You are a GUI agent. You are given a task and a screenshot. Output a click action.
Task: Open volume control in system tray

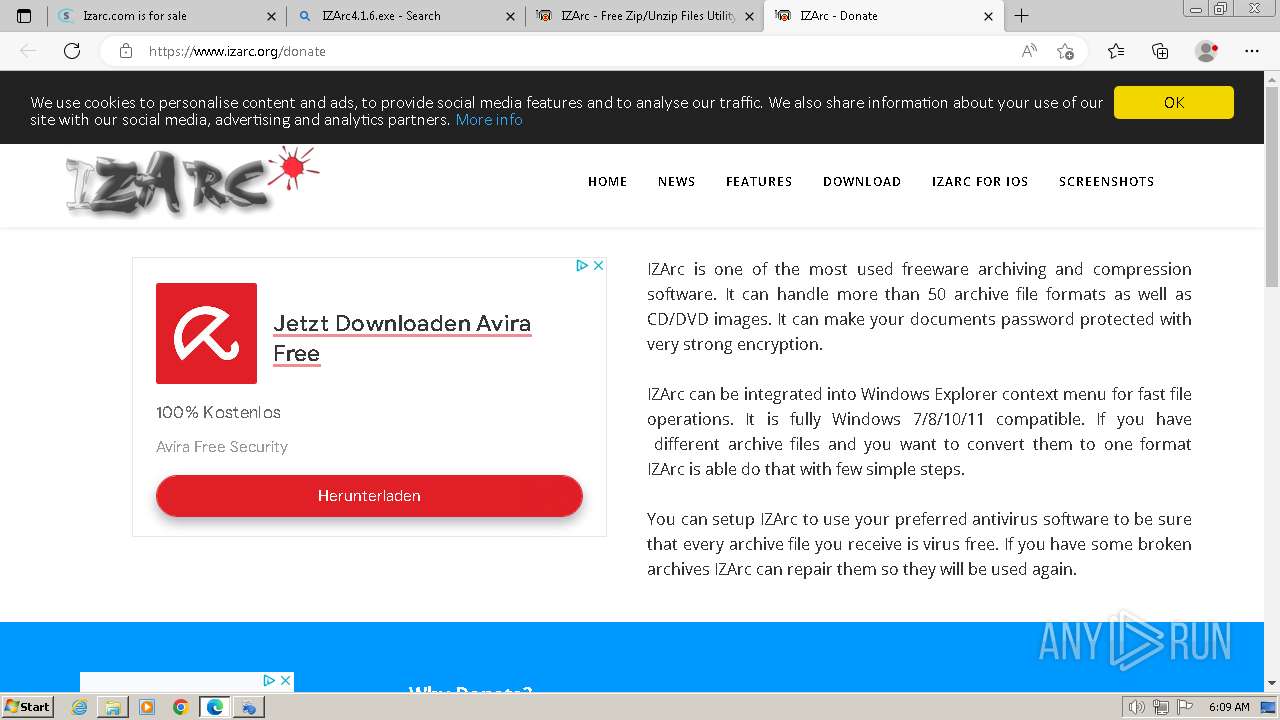pyautogui.click(x=1137, y=707)
